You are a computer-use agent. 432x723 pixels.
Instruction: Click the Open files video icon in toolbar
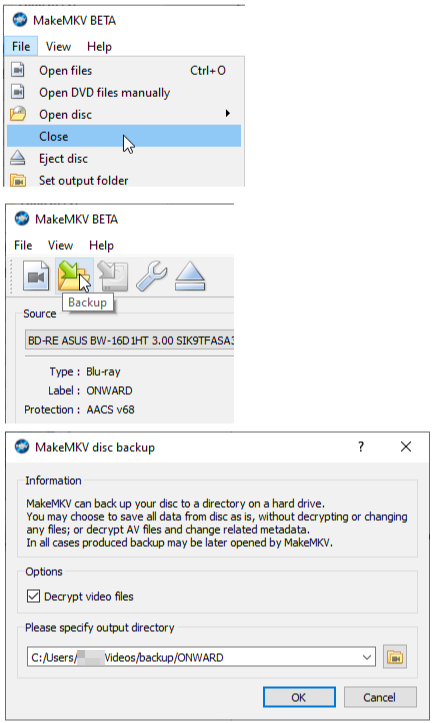tap(36, 276)
